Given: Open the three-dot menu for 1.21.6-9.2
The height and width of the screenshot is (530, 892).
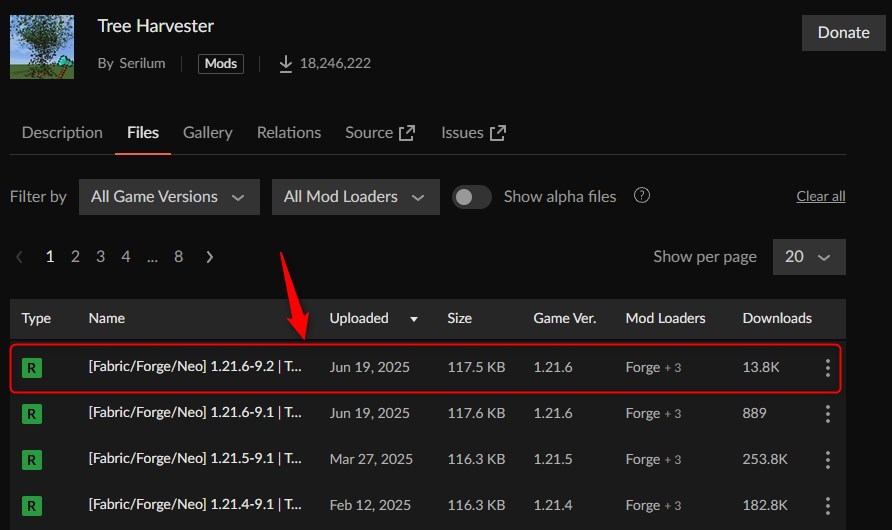Looking at the screenshot, I should tap(828, 368).
